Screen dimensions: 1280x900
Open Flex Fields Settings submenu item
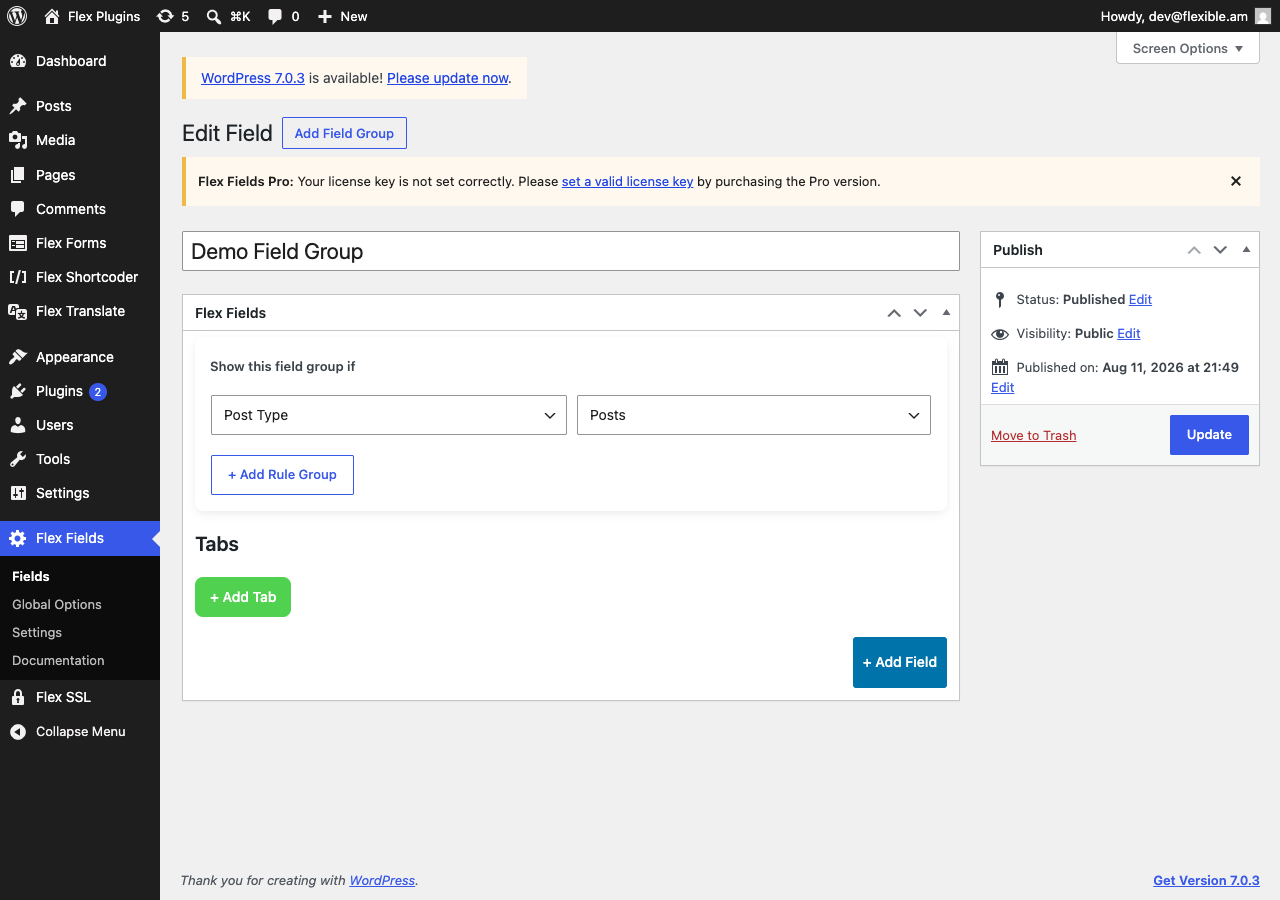pyautogui.click(x=37, y=632)
